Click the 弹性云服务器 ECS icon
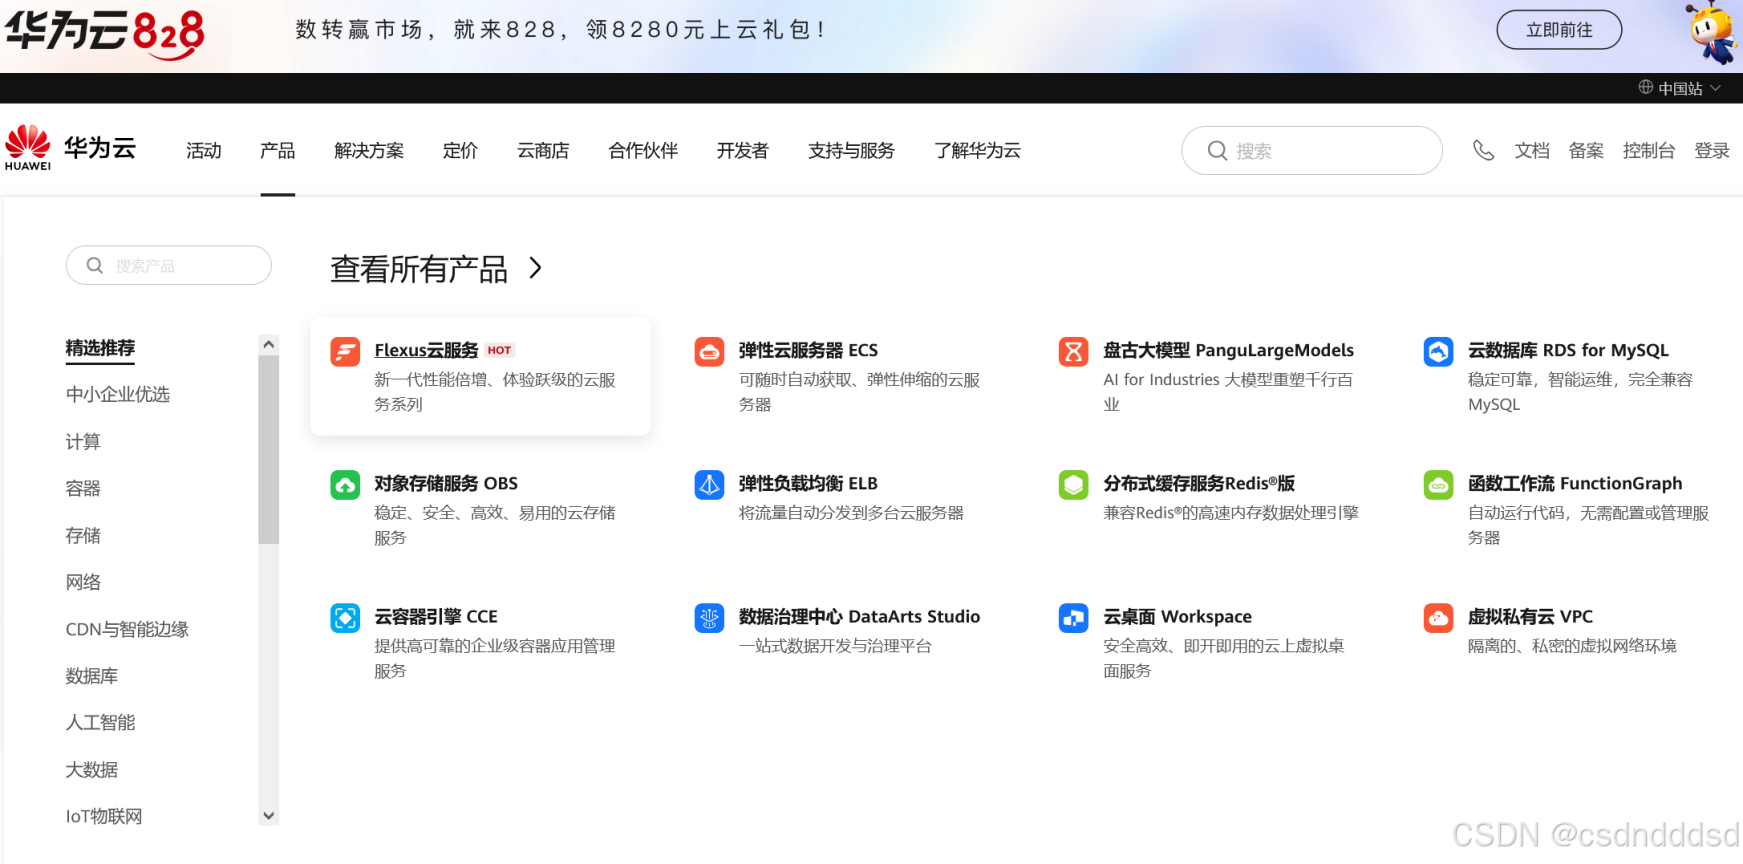 [x=709, y=352]
